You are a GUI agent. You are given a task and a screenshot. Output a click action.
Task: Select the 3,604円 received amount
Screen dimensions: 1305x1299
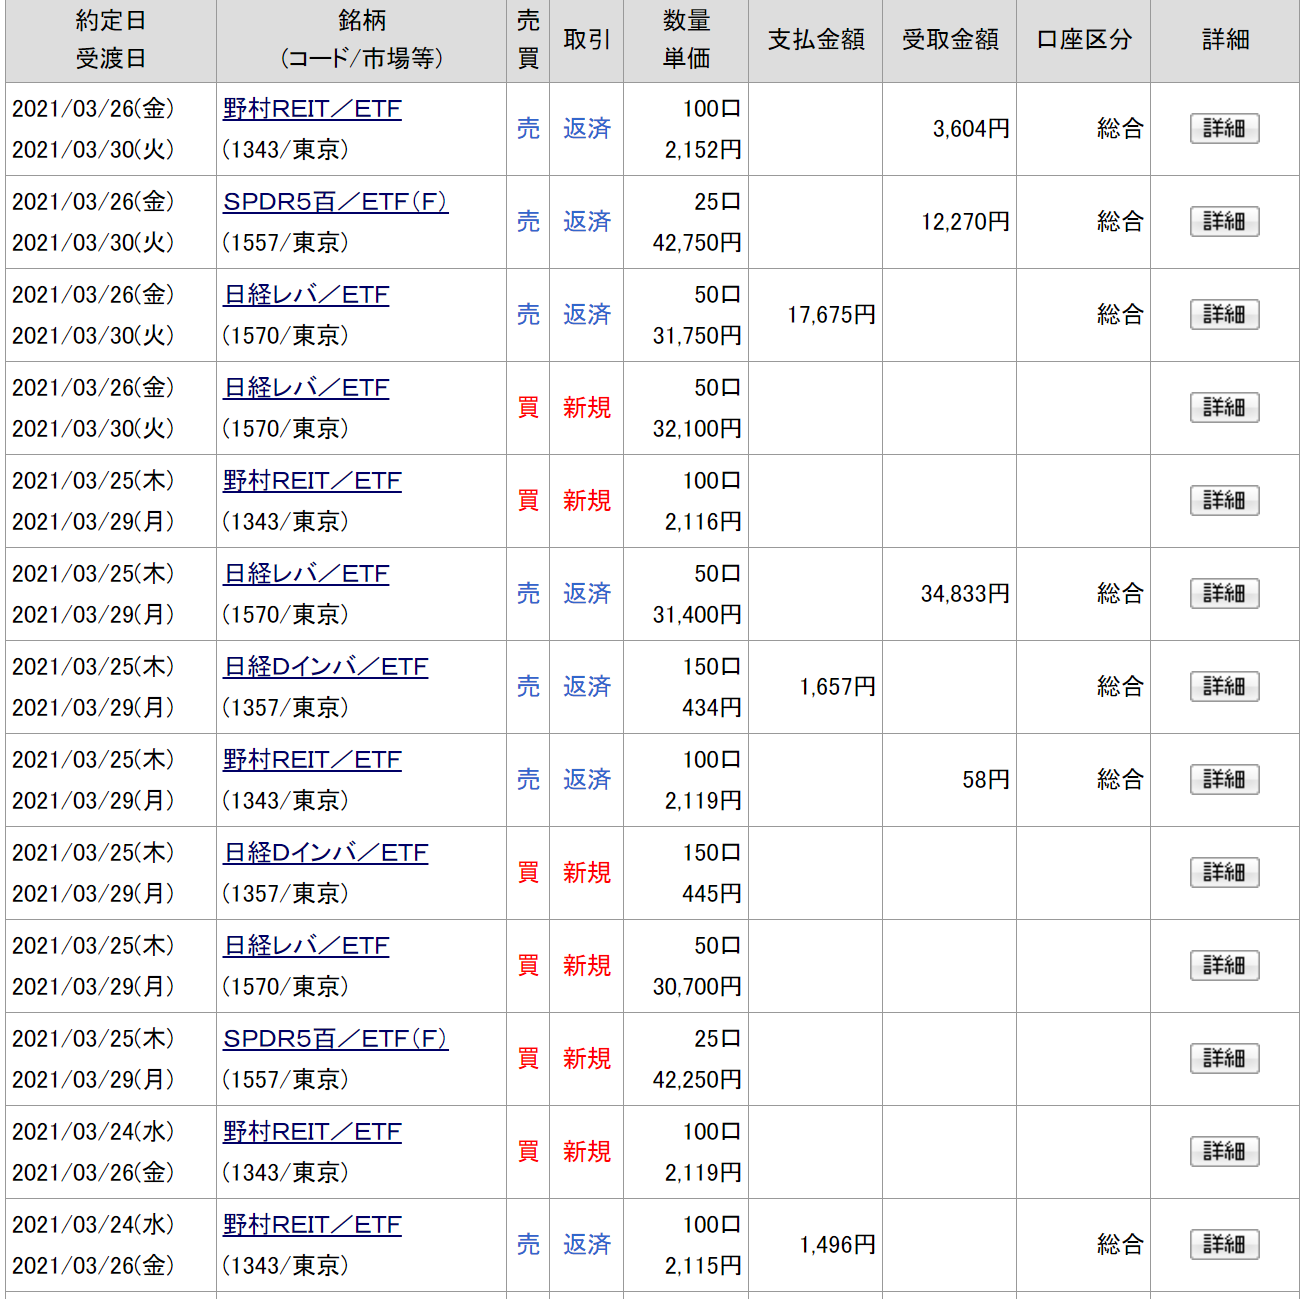(971, 129)
